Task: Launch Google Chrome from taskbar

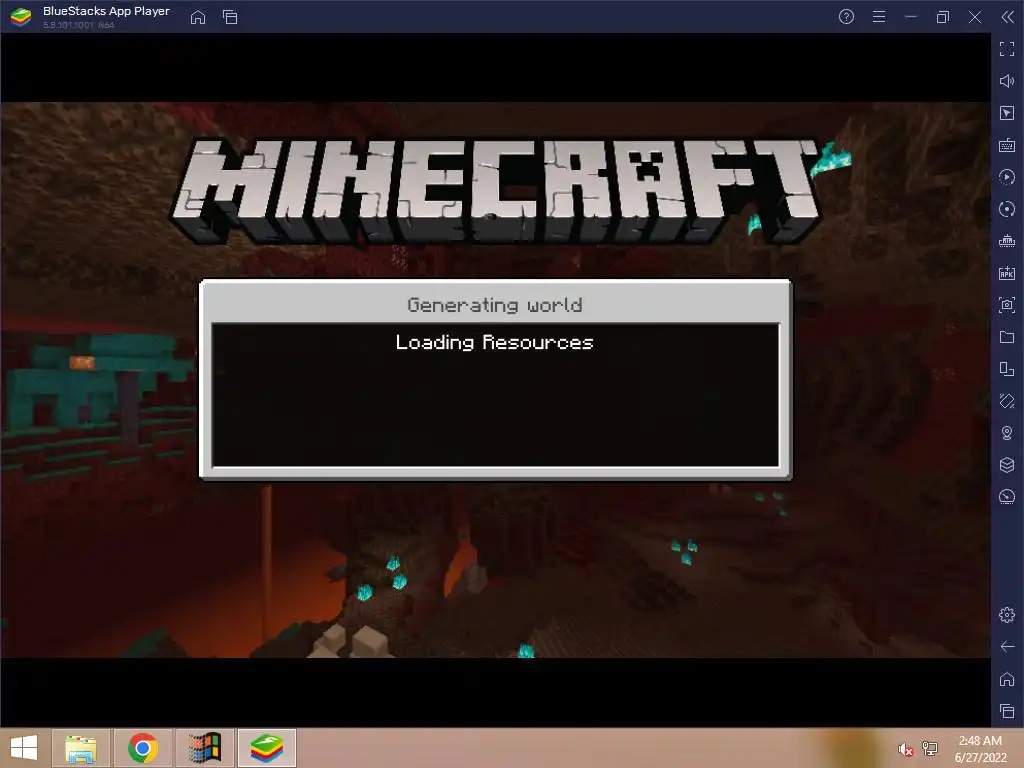Action: [143, 748]
